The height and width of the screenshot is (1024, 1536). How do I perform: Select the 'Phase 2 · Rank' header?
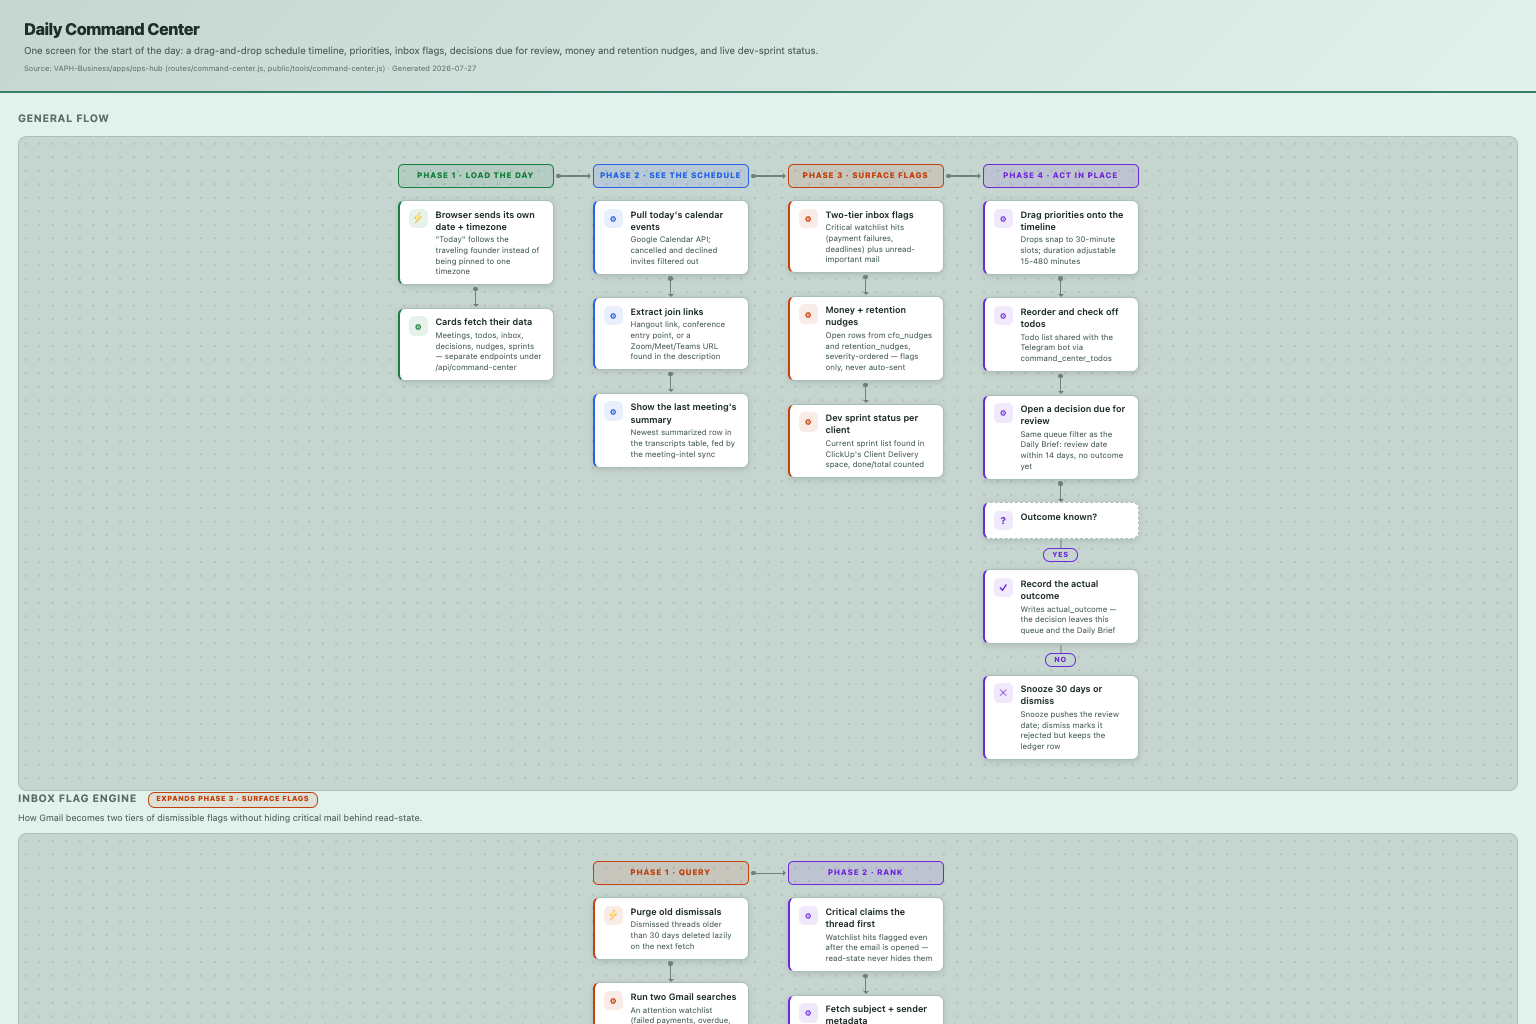pyautogui.click(x=866, y=872)
